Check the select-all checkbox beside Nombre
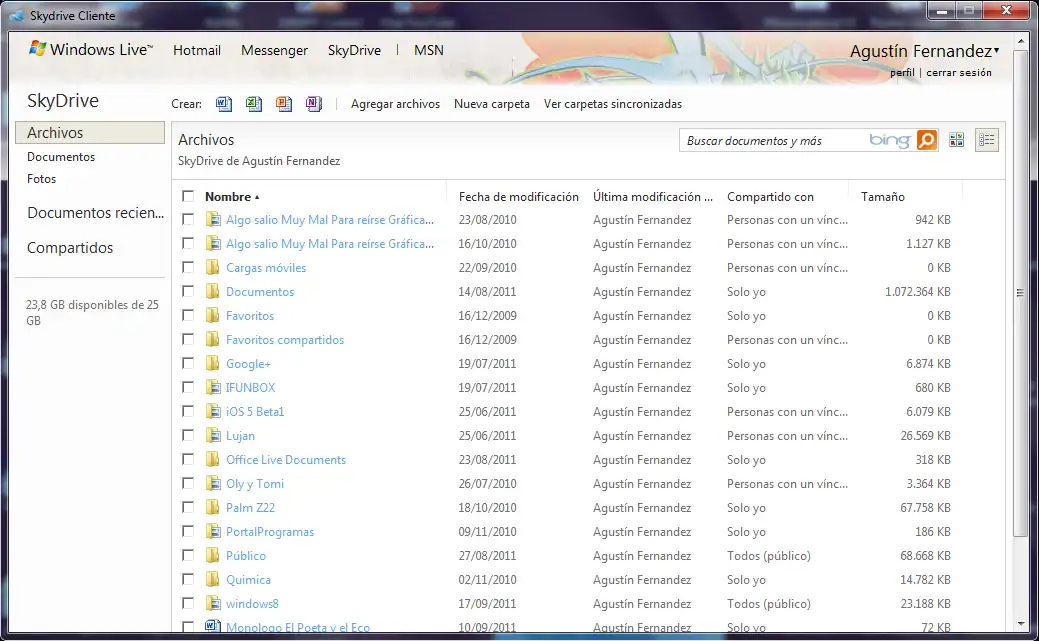The image size is (1039, 641). [x=188, y=196]
